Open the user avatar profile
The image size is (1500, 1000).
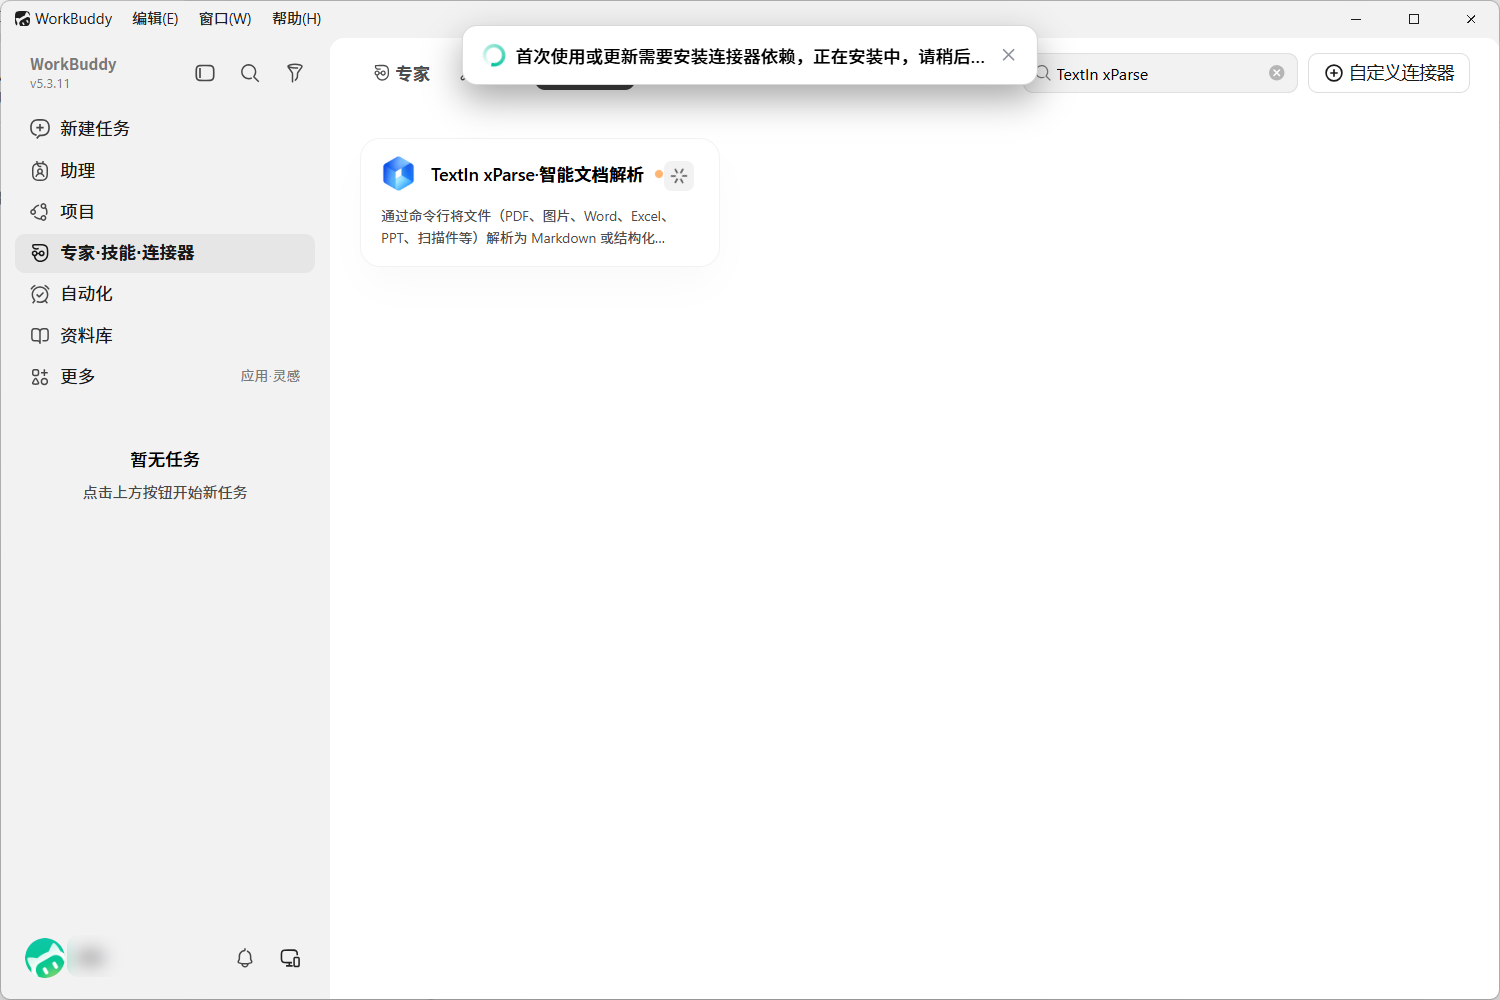45,958
